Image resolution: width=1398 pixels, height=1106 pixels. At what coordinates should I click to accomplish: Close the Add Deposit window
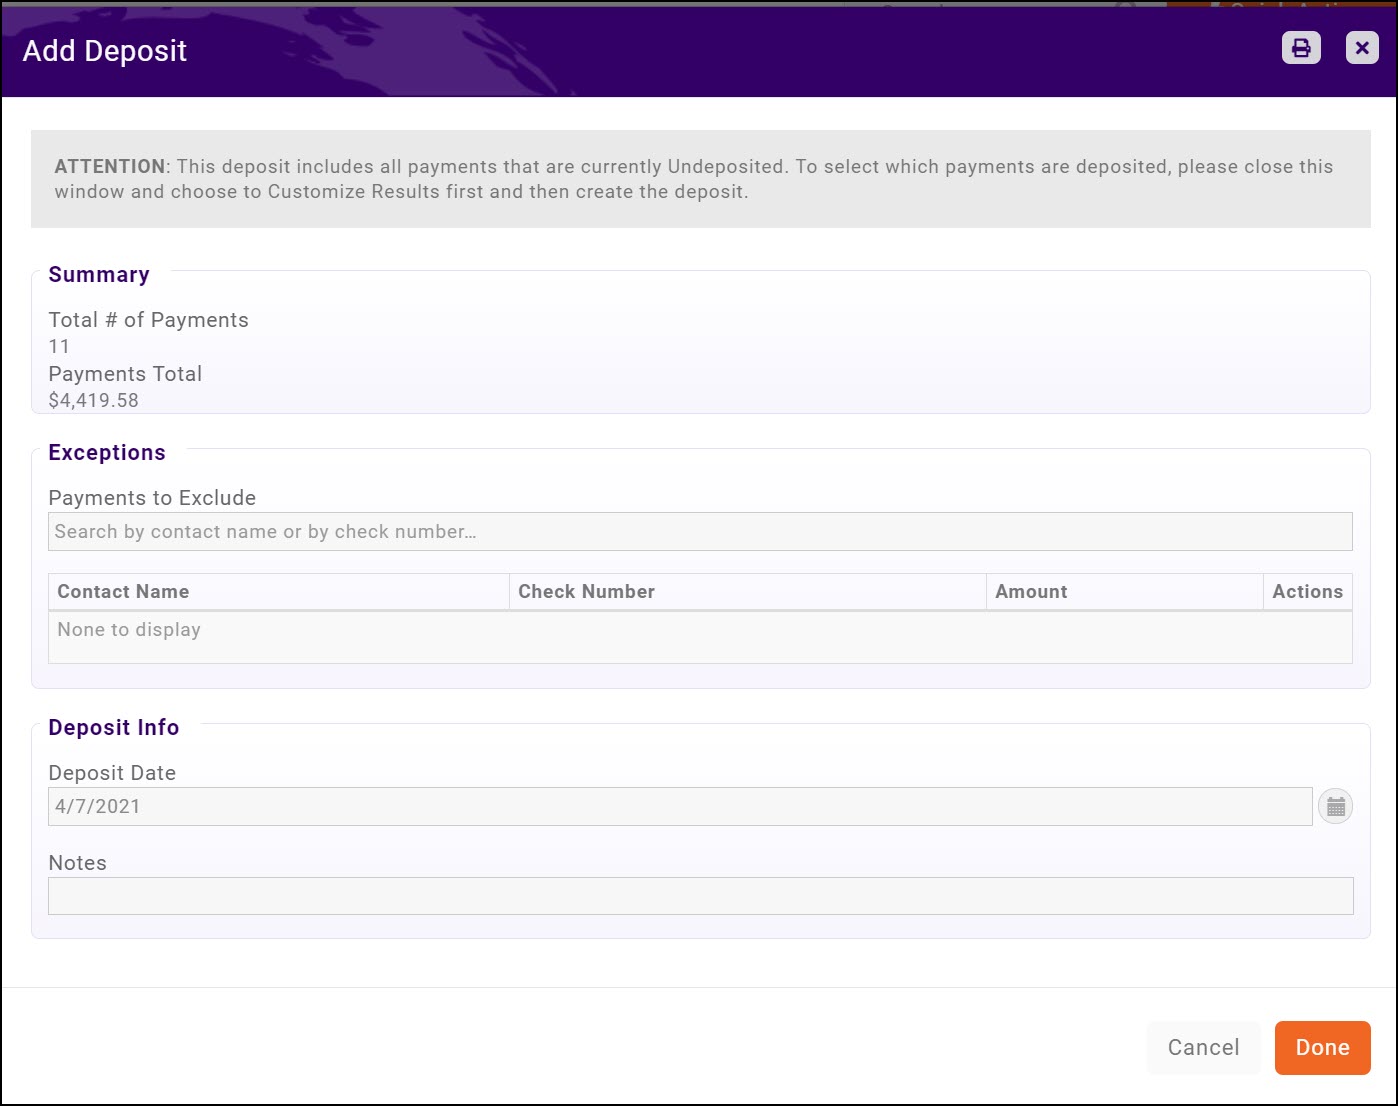1361,47
